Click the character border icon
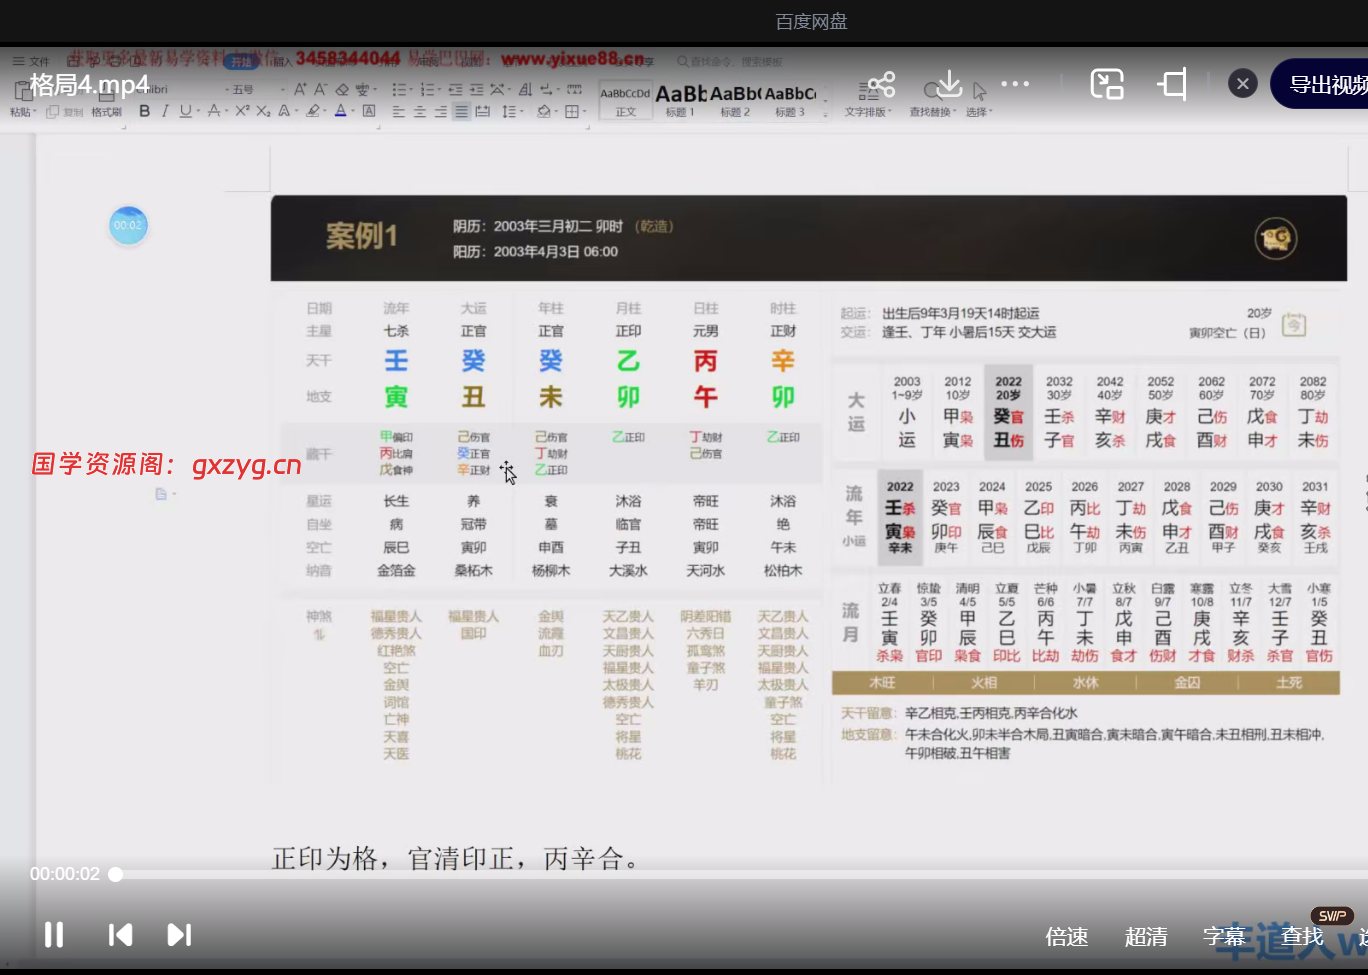1368x975 pixels. [369, 111]
